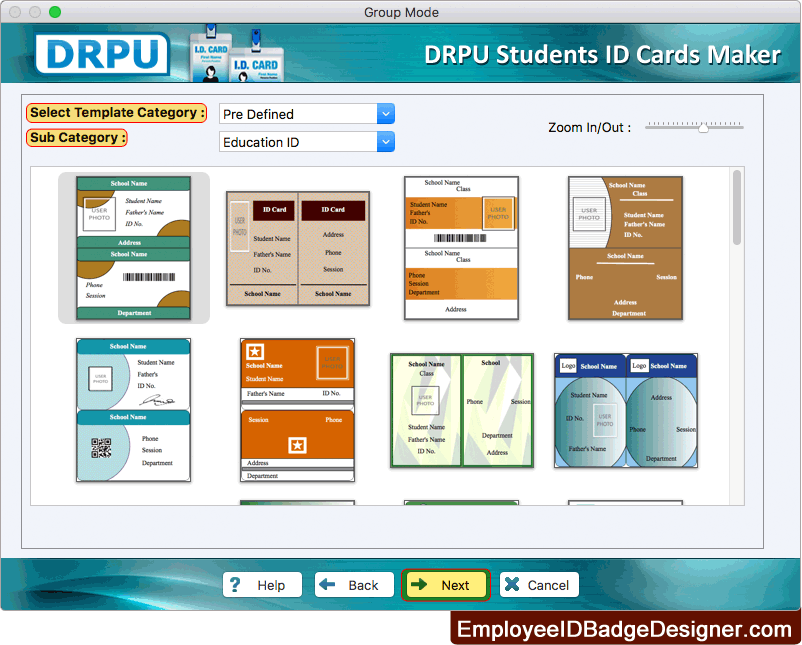The image size is (802, 645).
Task: Adjust the Zoom In/Out slider
Action: tap(703, 127)
